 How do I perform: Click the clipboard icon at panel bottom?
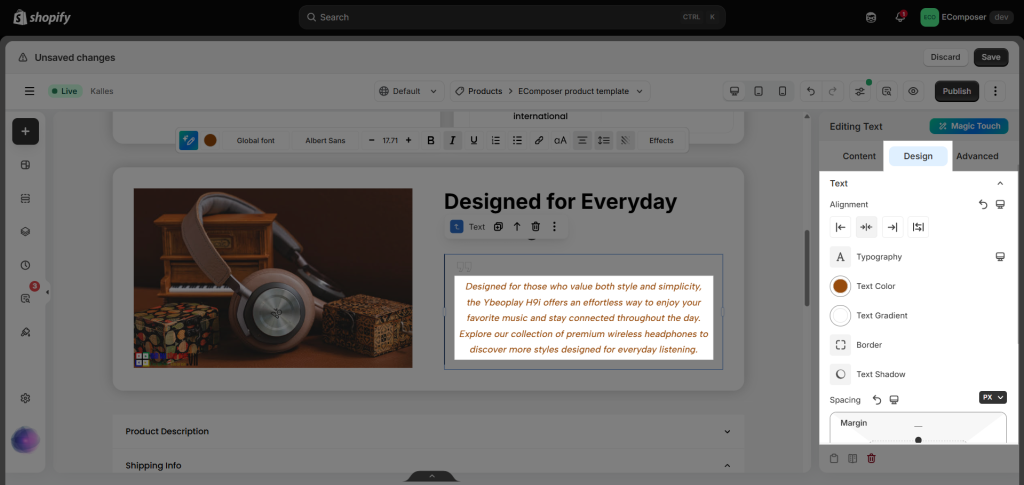(x=834, y=458)
